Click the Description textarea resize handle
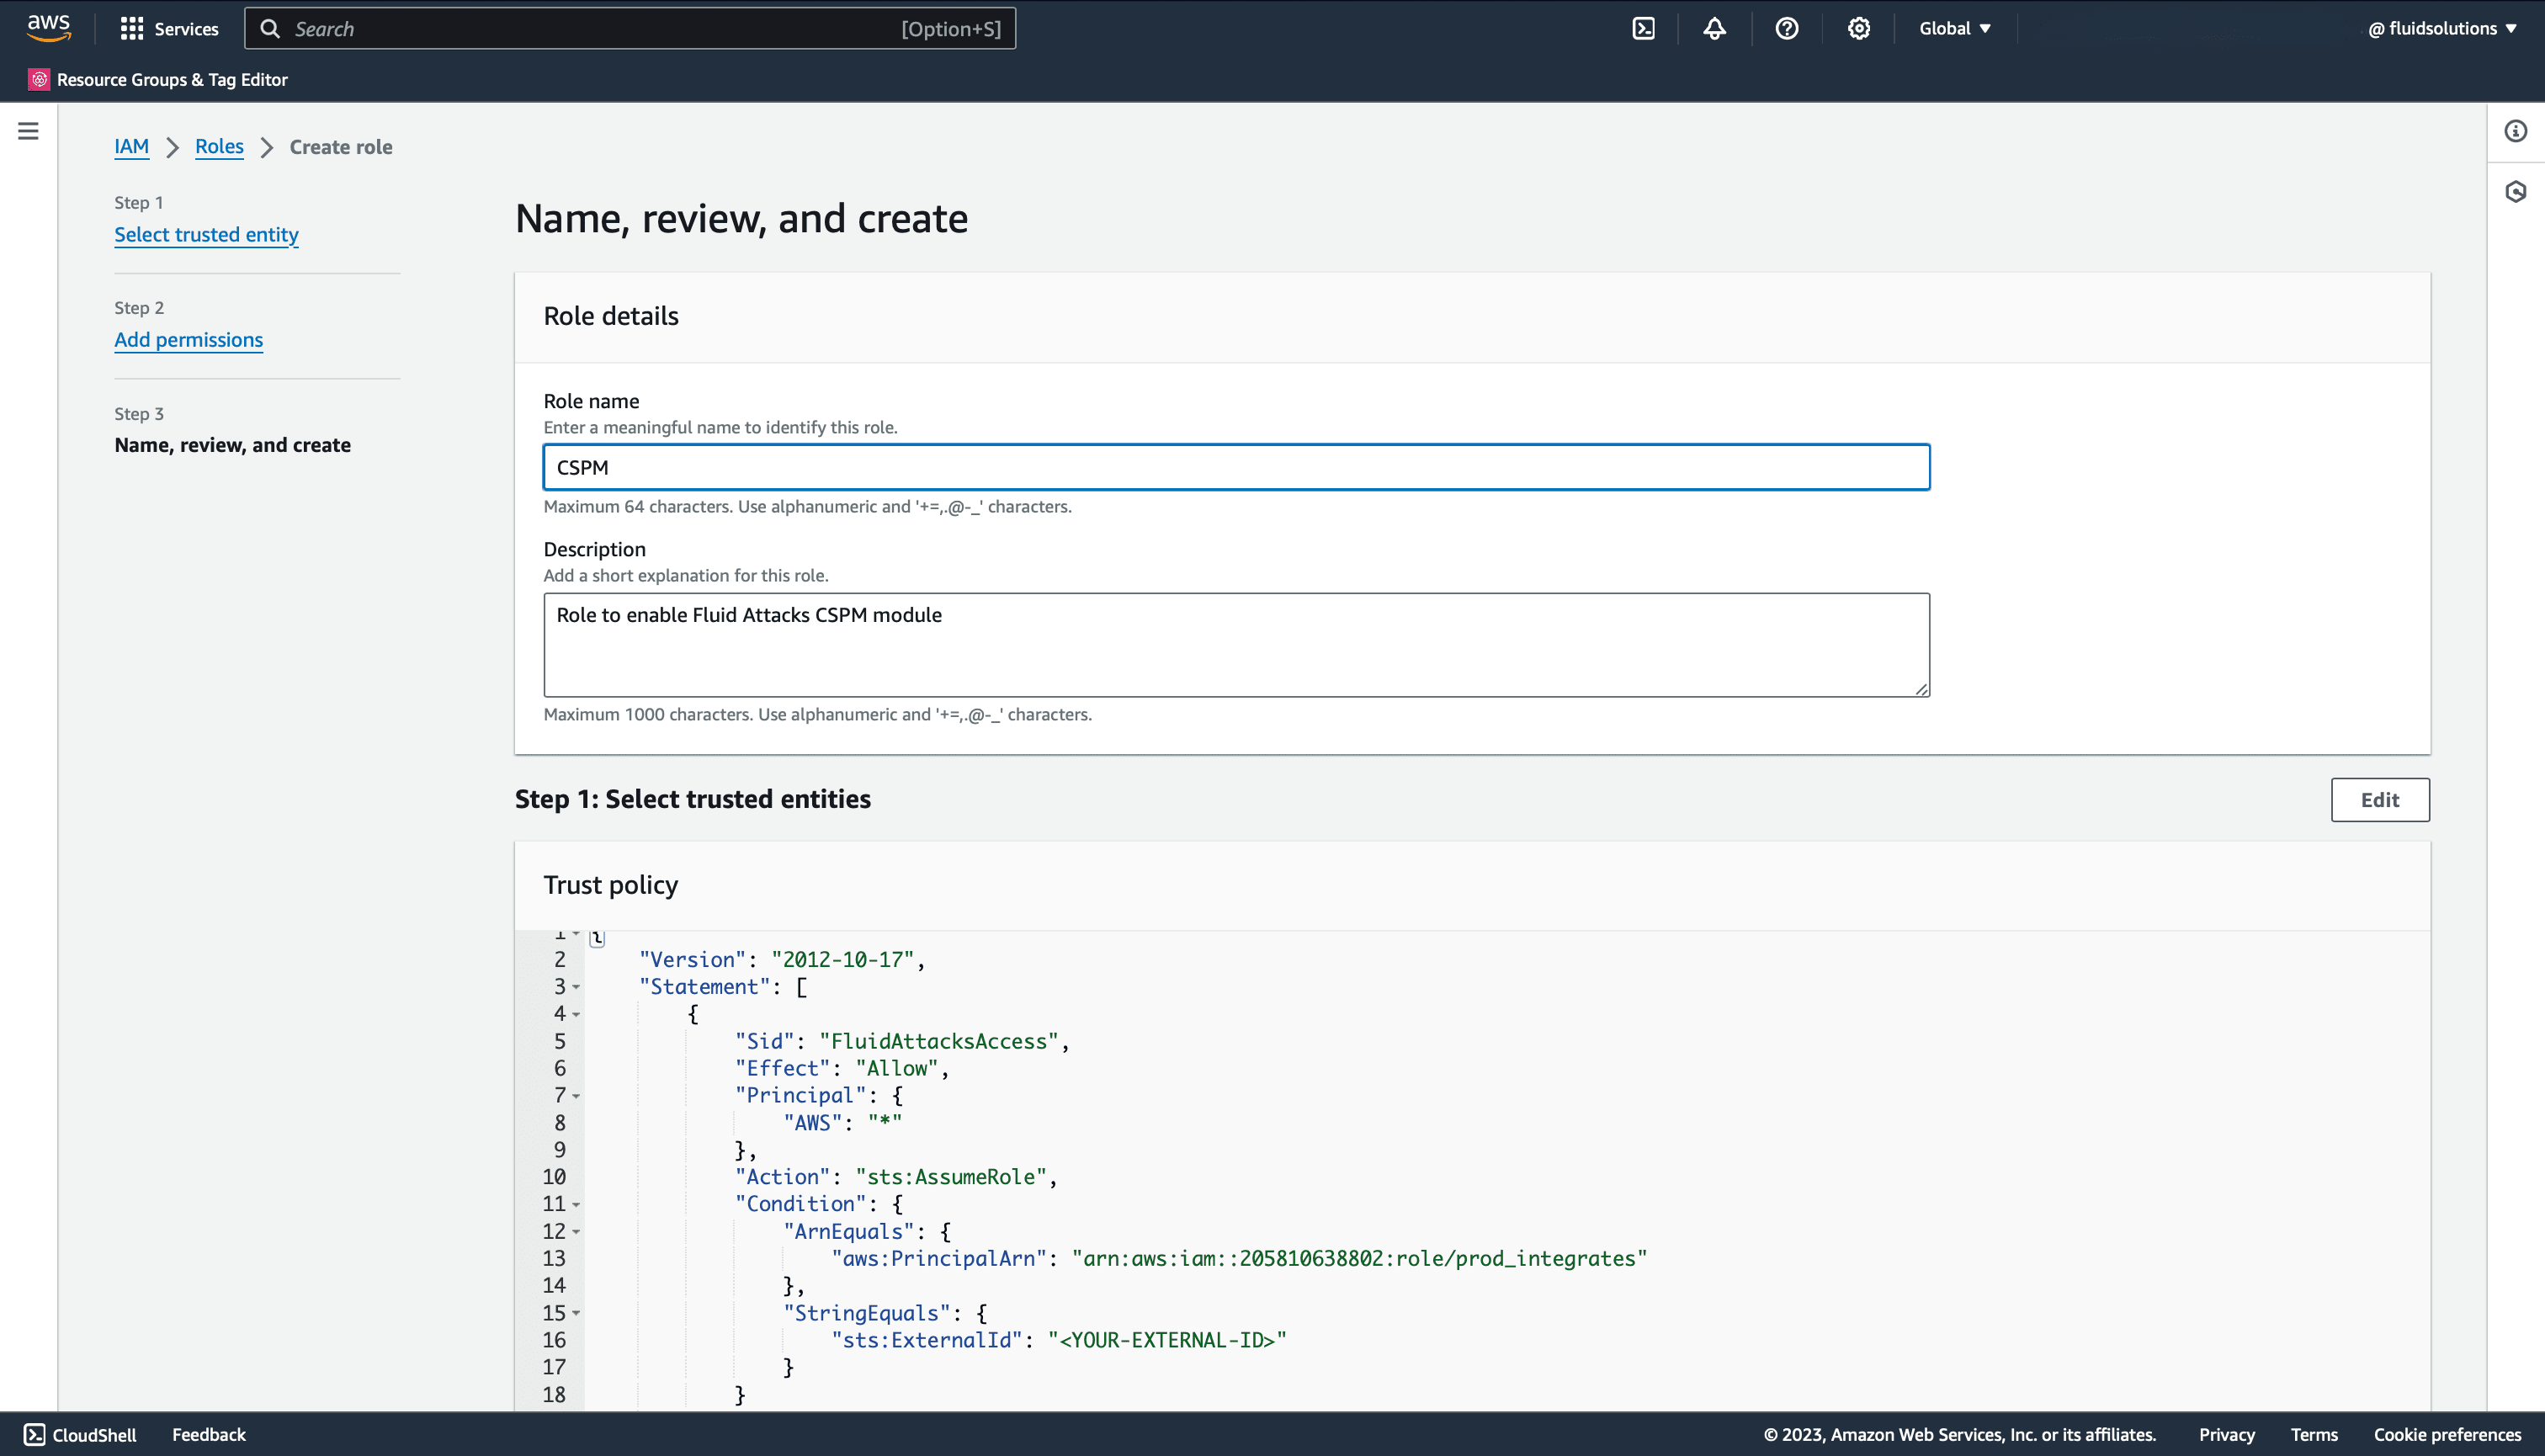2545x1456 pixels. coord(1921,689)
